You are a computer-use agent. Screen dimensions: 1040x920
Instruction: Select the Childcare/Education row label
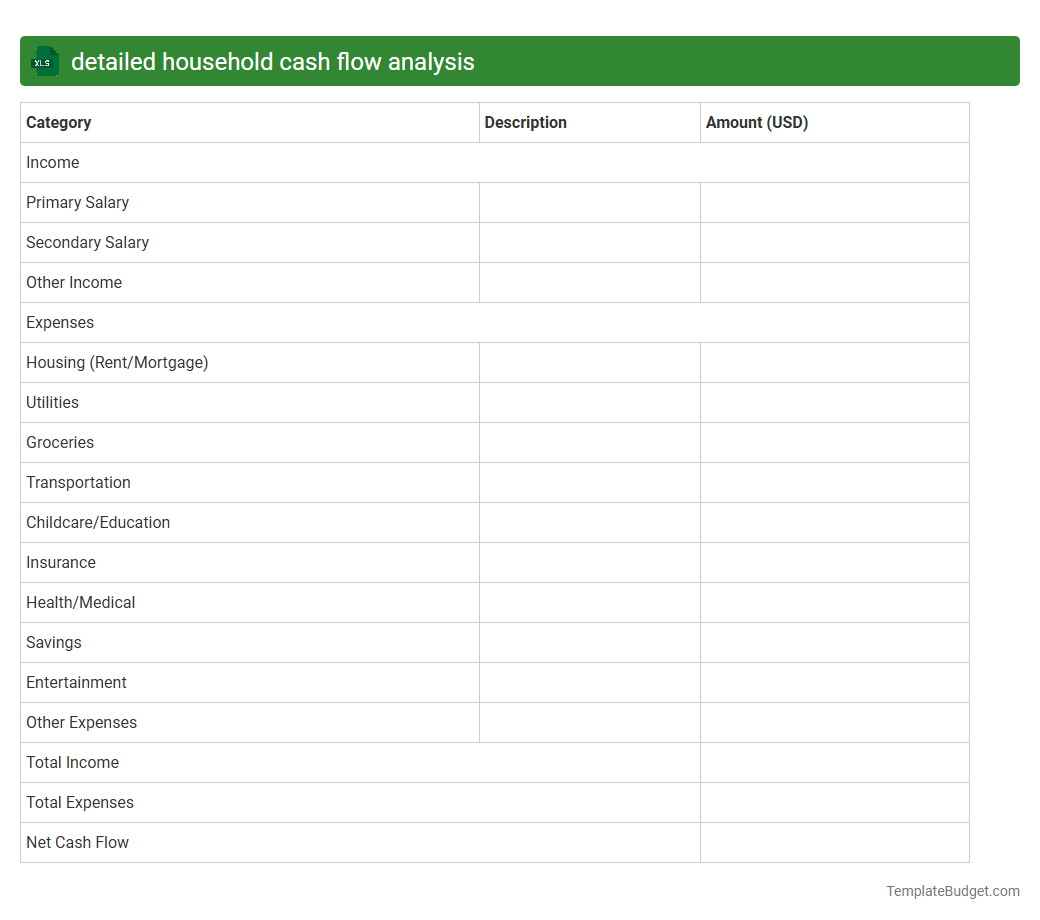pyautogui.click(x=97, y=522)
